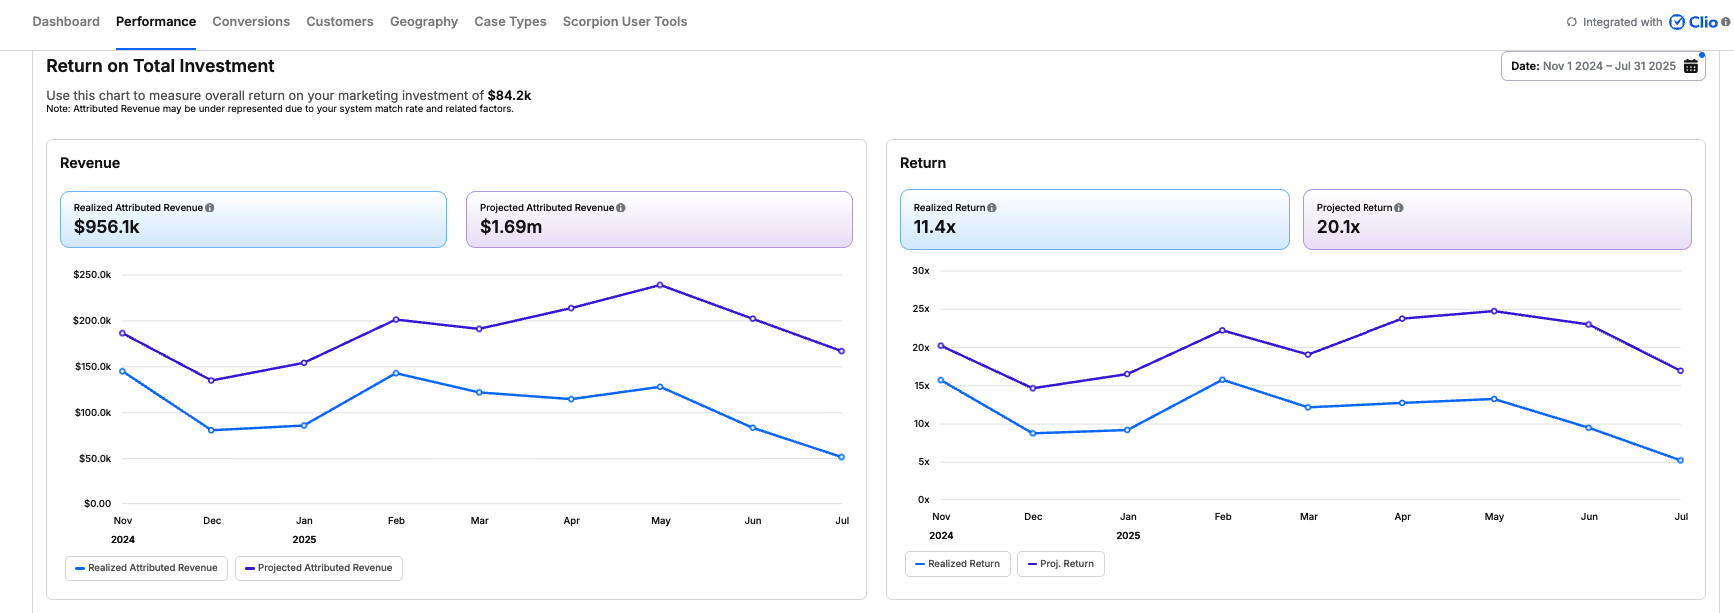This screenshot has width=1734, height=613.
Task: Hide the Realized Return legend series
Action: (957, 564)
